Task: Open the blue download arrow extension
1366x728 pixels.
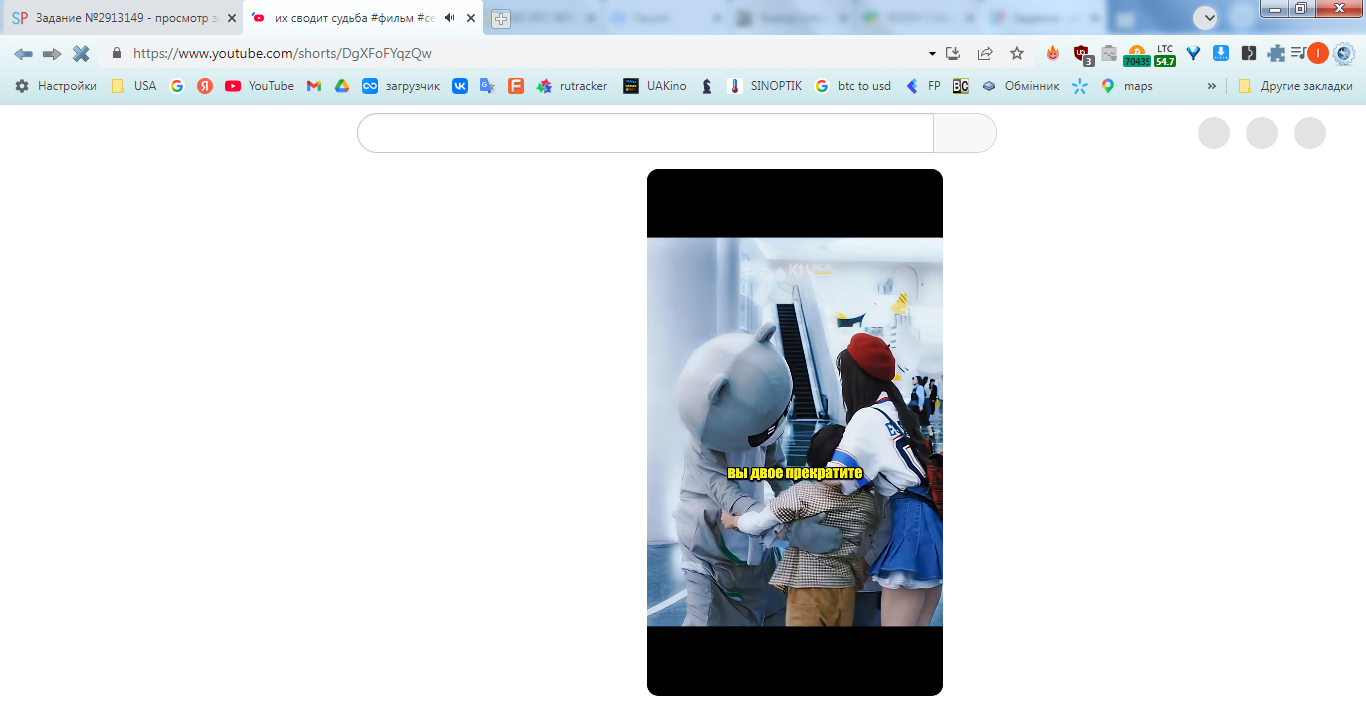Action: pos(1221,53)
